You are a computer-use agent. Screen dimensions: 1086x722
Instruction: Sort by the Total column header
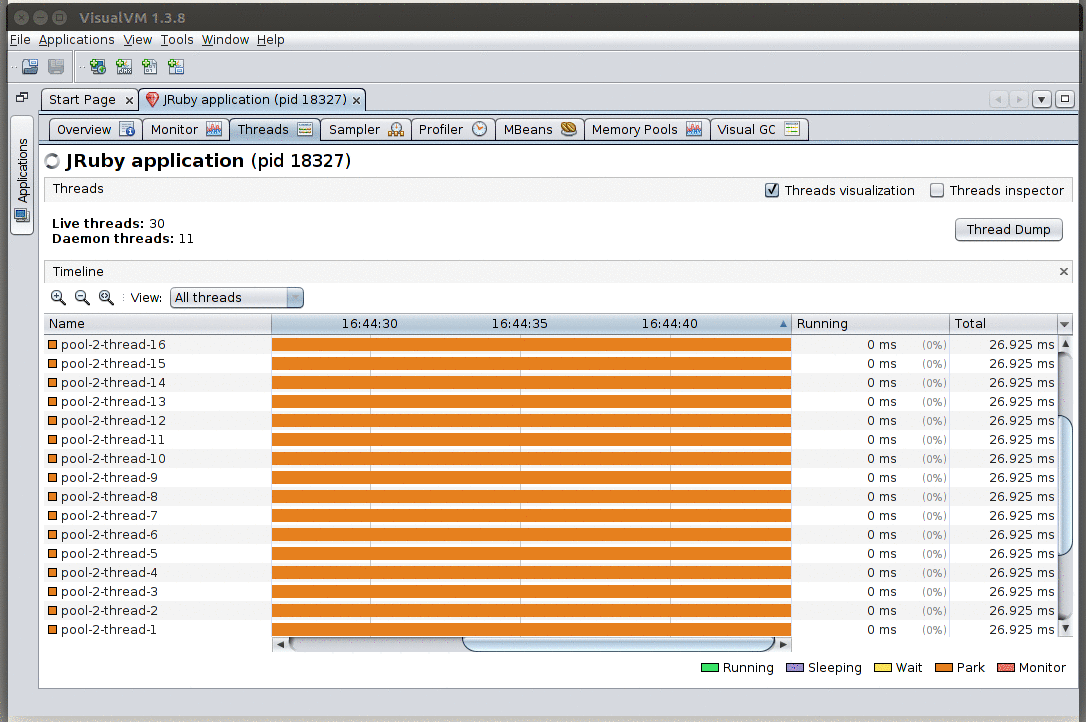pos(1004,324)
